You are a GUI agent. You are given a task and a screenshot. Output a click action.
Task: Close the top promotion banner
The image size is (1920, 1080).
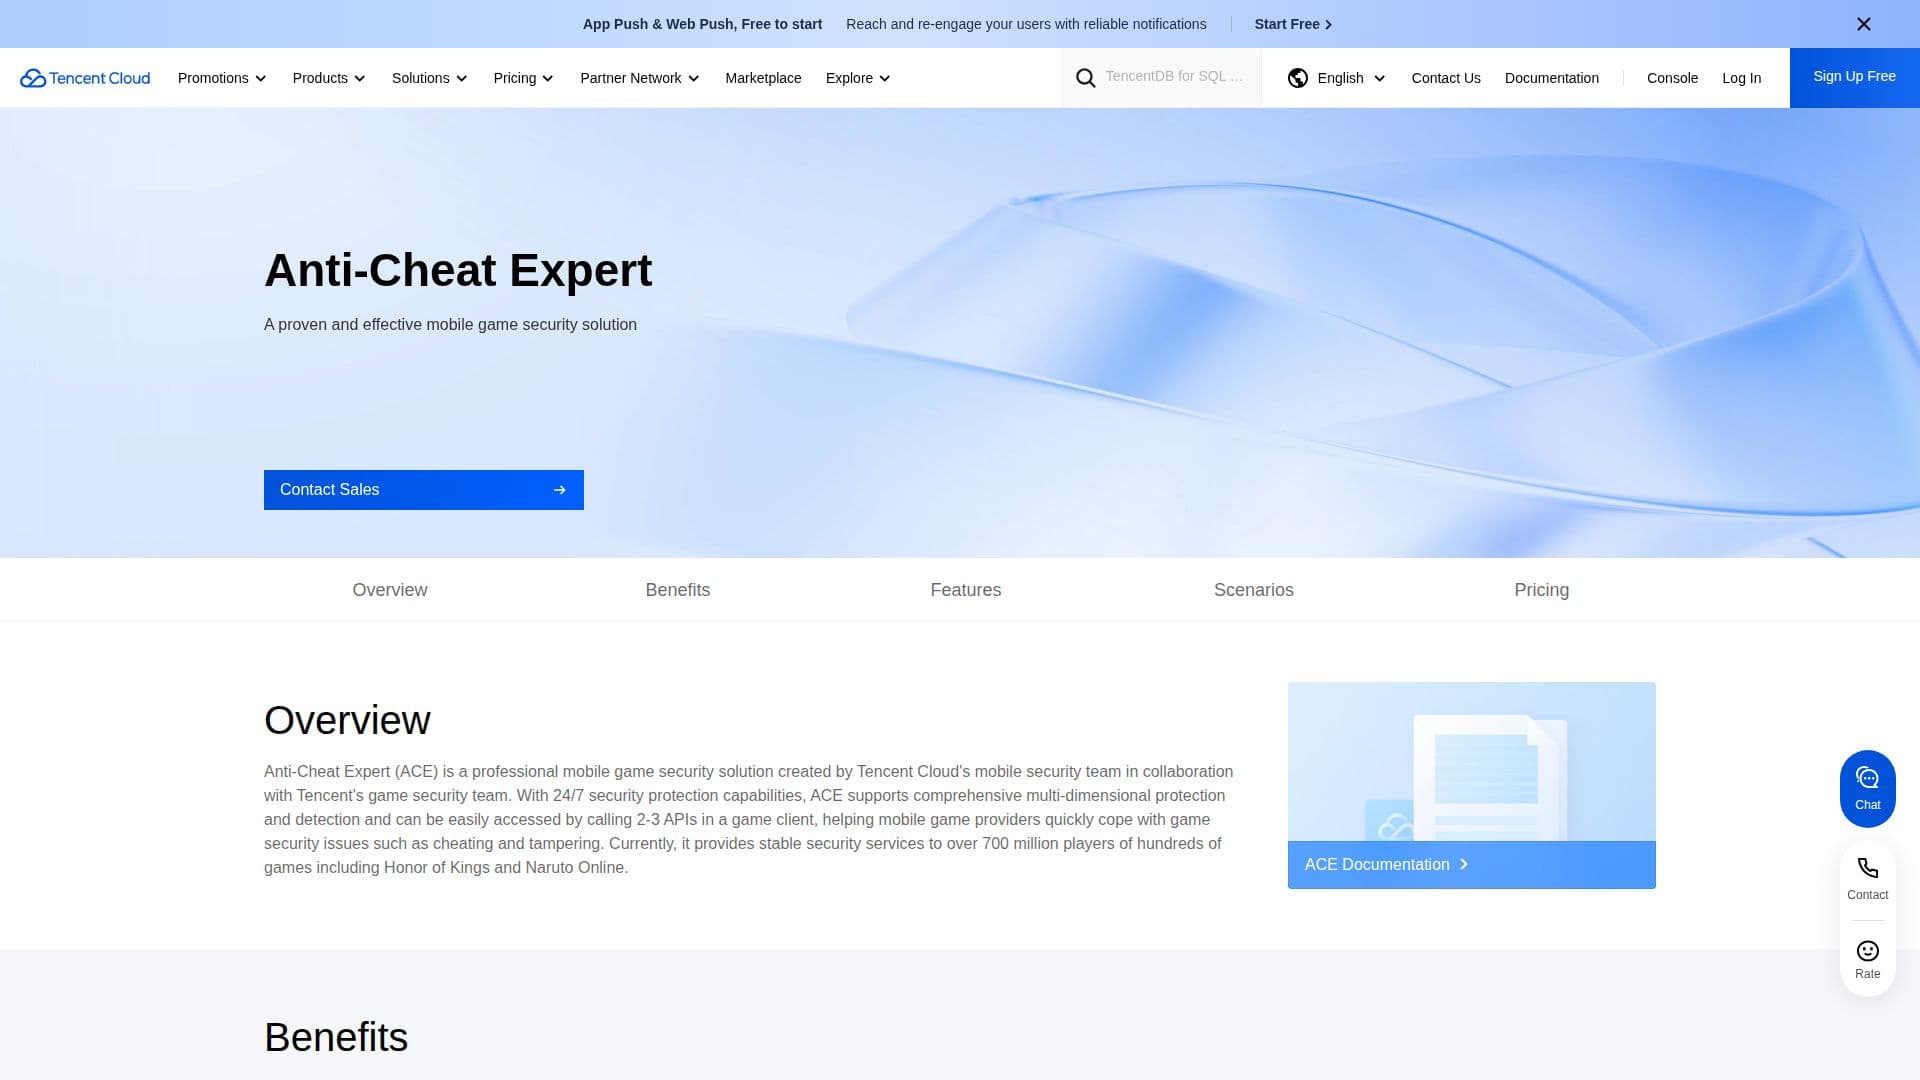[x=1863, y=24]
